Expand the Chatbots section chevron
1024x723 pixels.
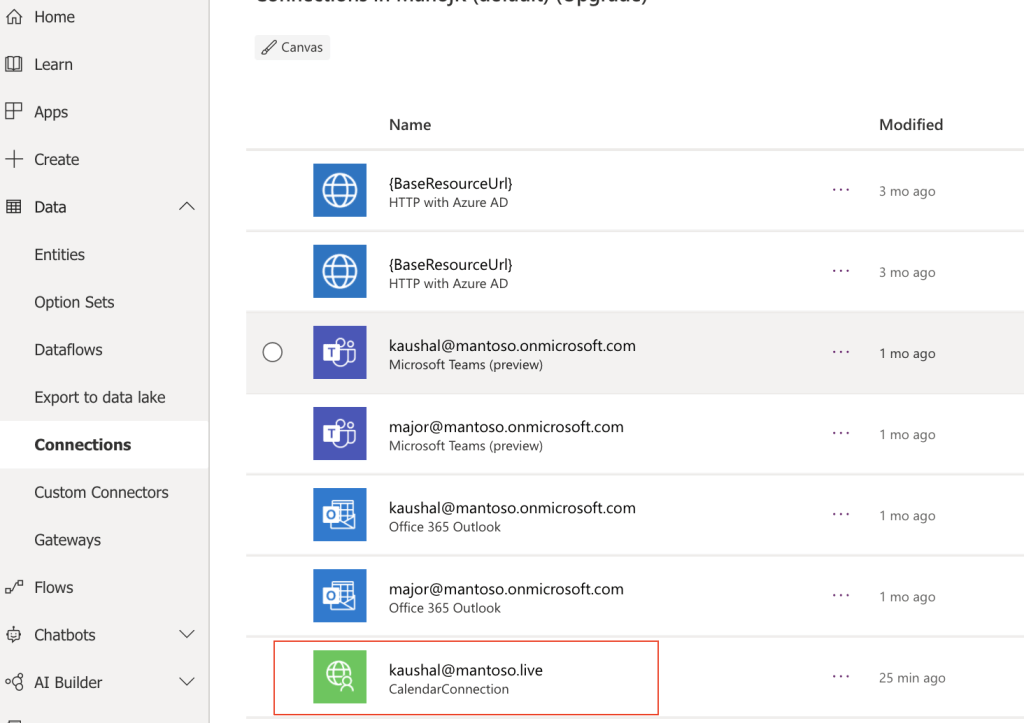(x=187, y=635)
